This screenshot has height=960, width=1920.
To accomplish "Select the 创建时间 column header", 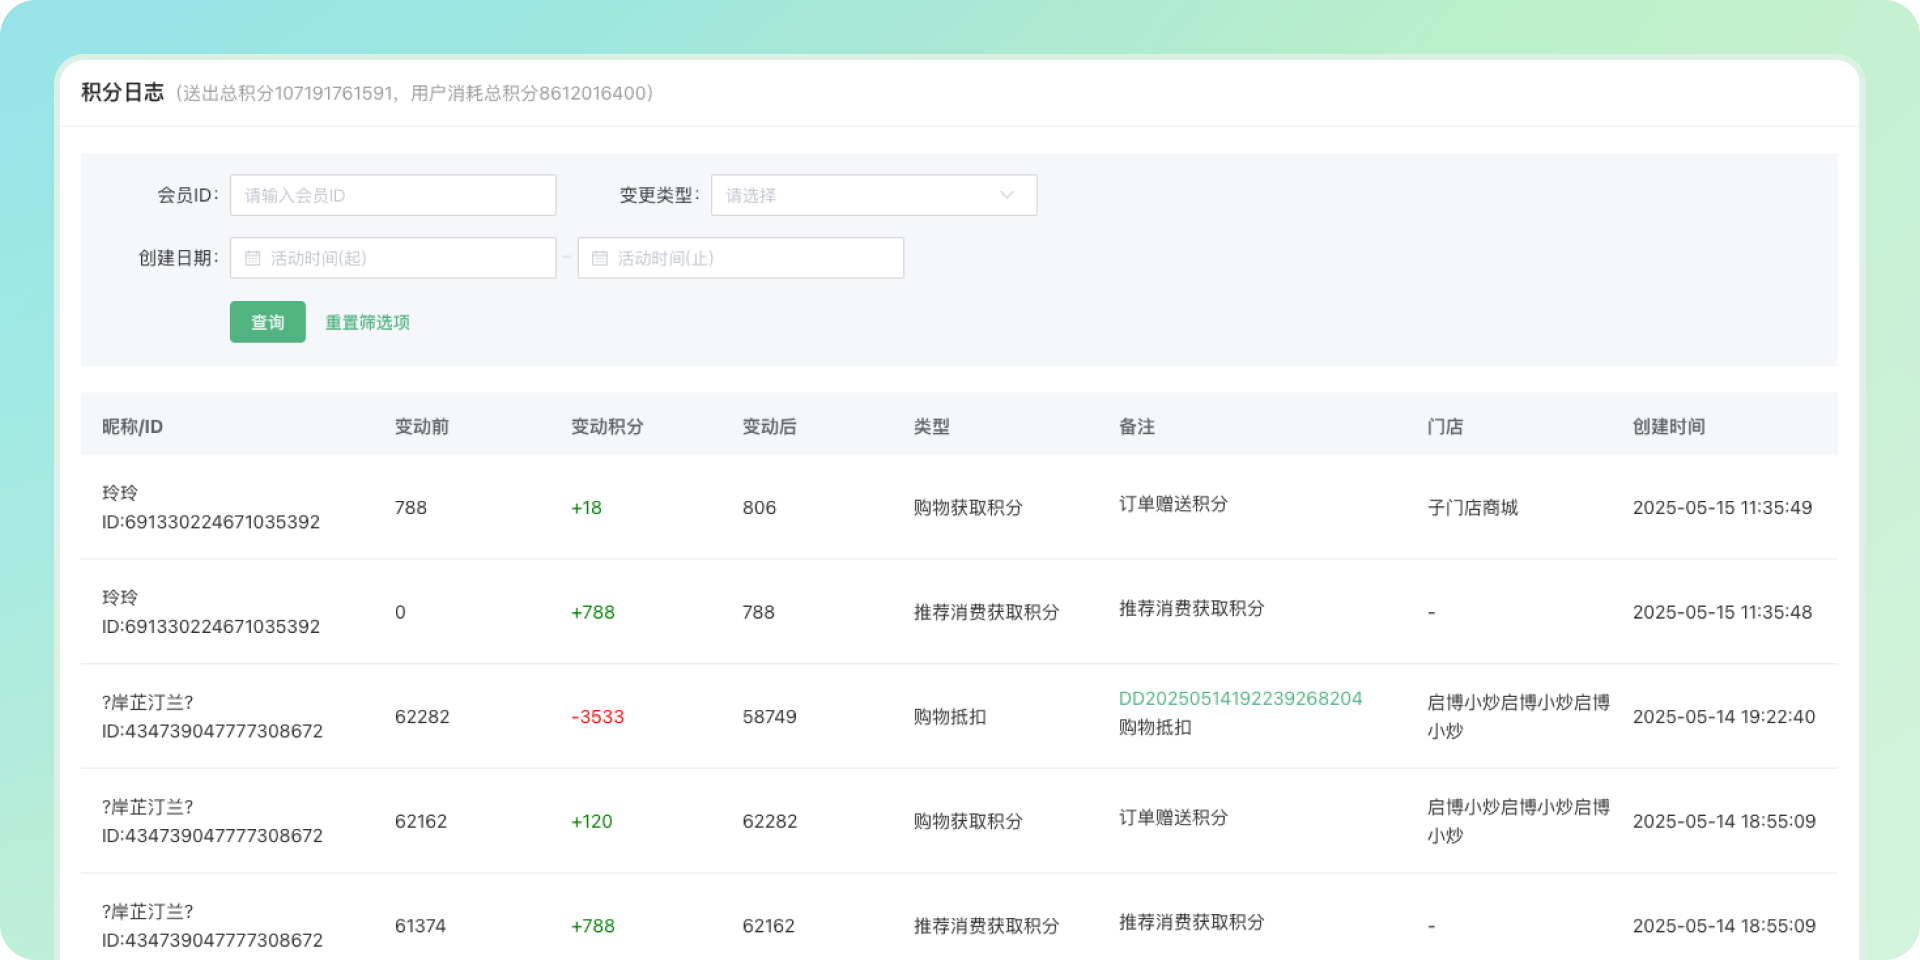I will pyautogui.click(x=1669, y=427).
